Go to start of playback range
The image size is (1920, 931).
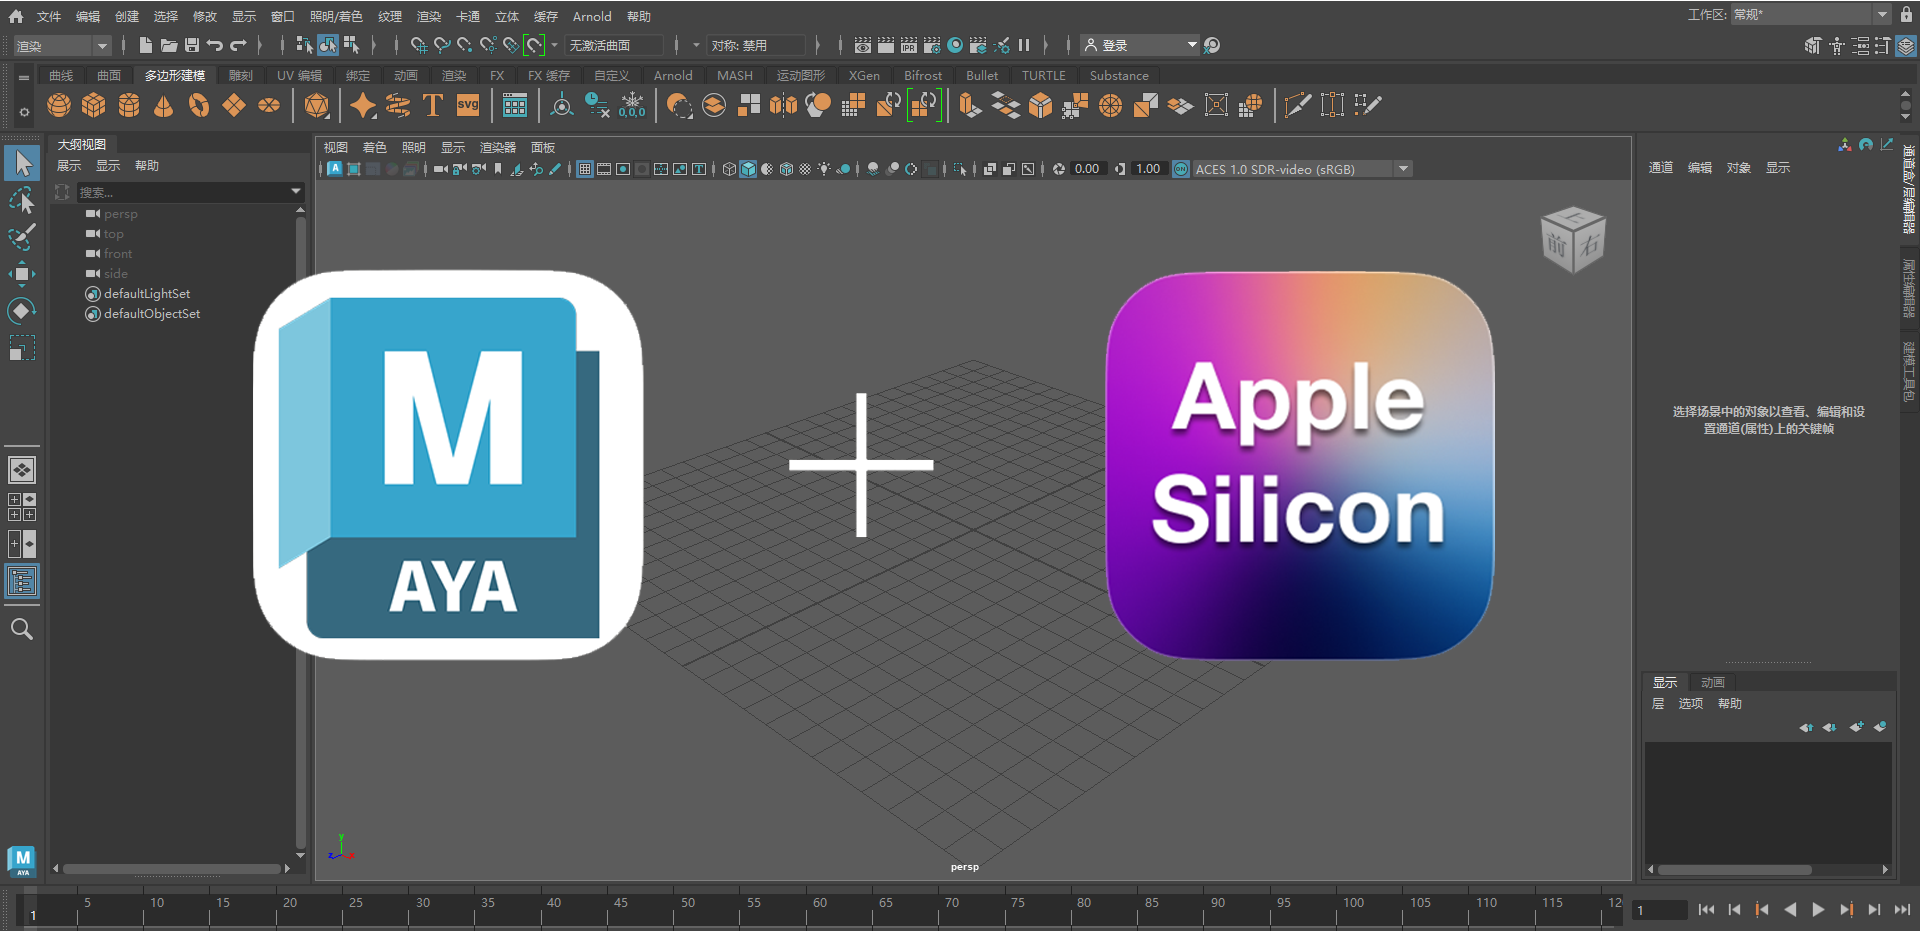pyautogui.click(x=1706, y=910)
